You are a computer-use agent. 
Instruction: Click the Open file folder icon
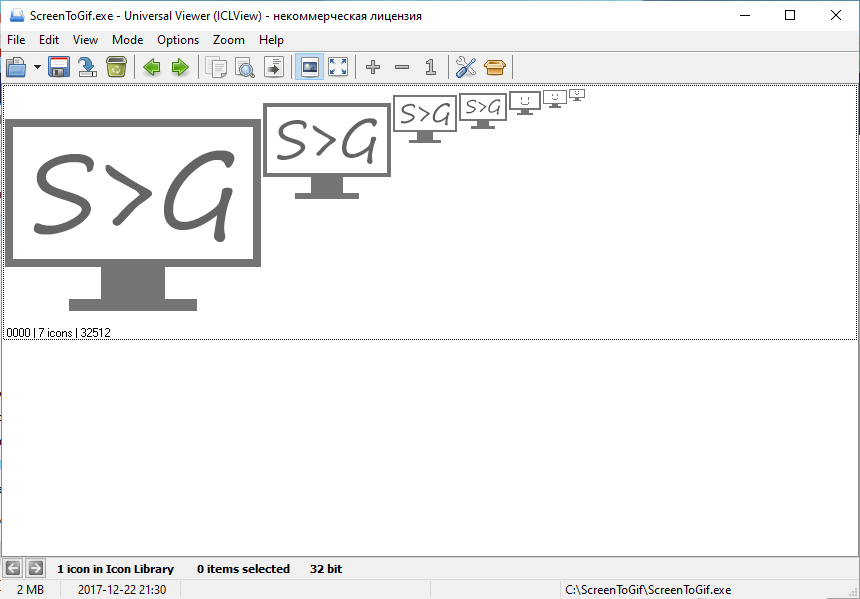(16, 67)
